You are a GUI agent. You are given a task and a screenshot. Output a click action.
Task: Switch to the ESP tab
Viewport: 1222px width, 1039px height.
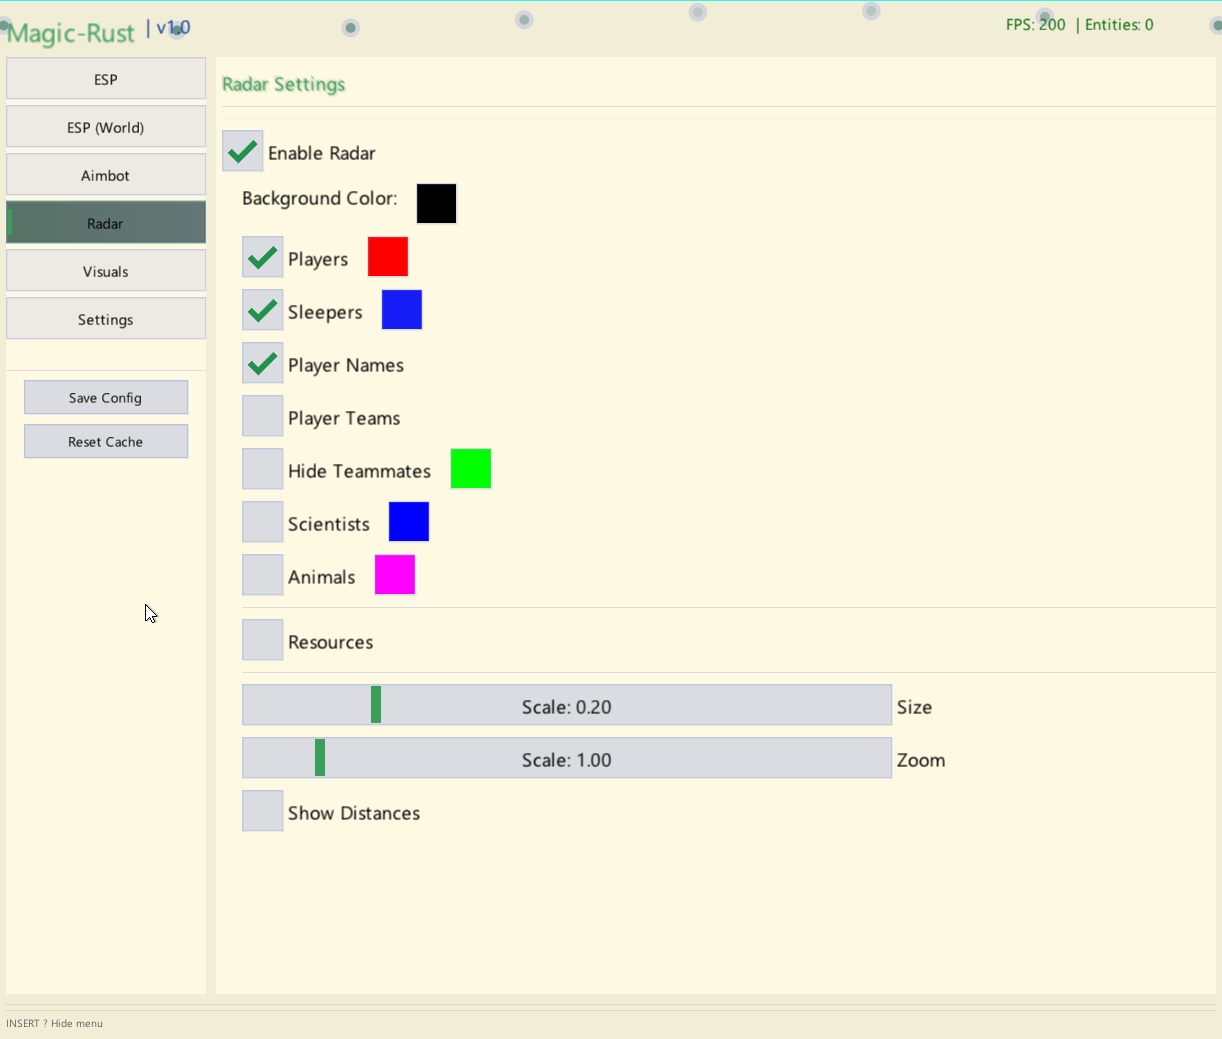pyautogui.click(x=105, y=78)
